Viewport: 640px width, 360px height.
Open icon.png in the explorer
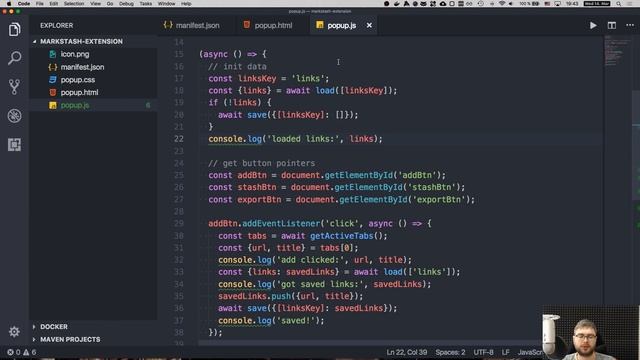pos(75,54)
